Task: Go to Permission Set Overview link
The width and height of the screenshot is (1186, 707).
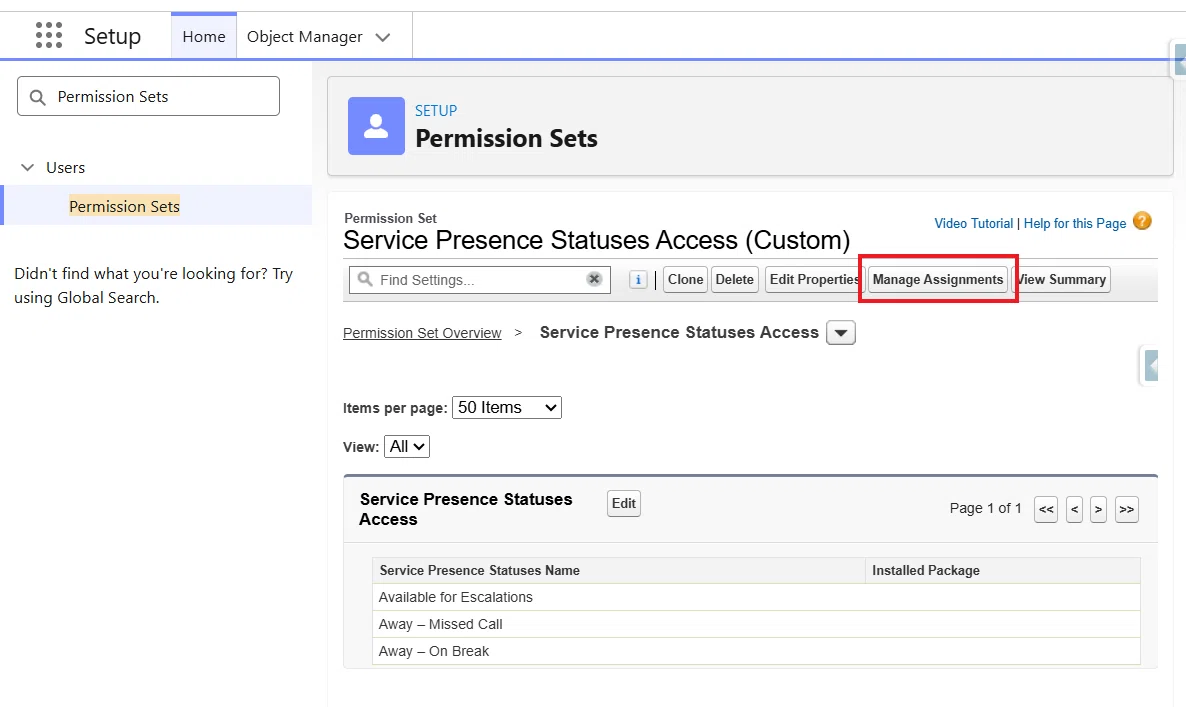Action: coord(422,333)
